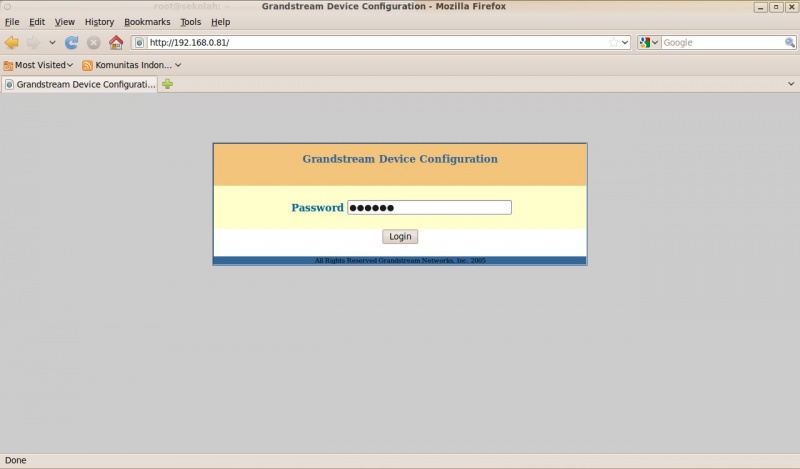List all tabs dropdown arrow
The image size is (800, 469).
790,84
